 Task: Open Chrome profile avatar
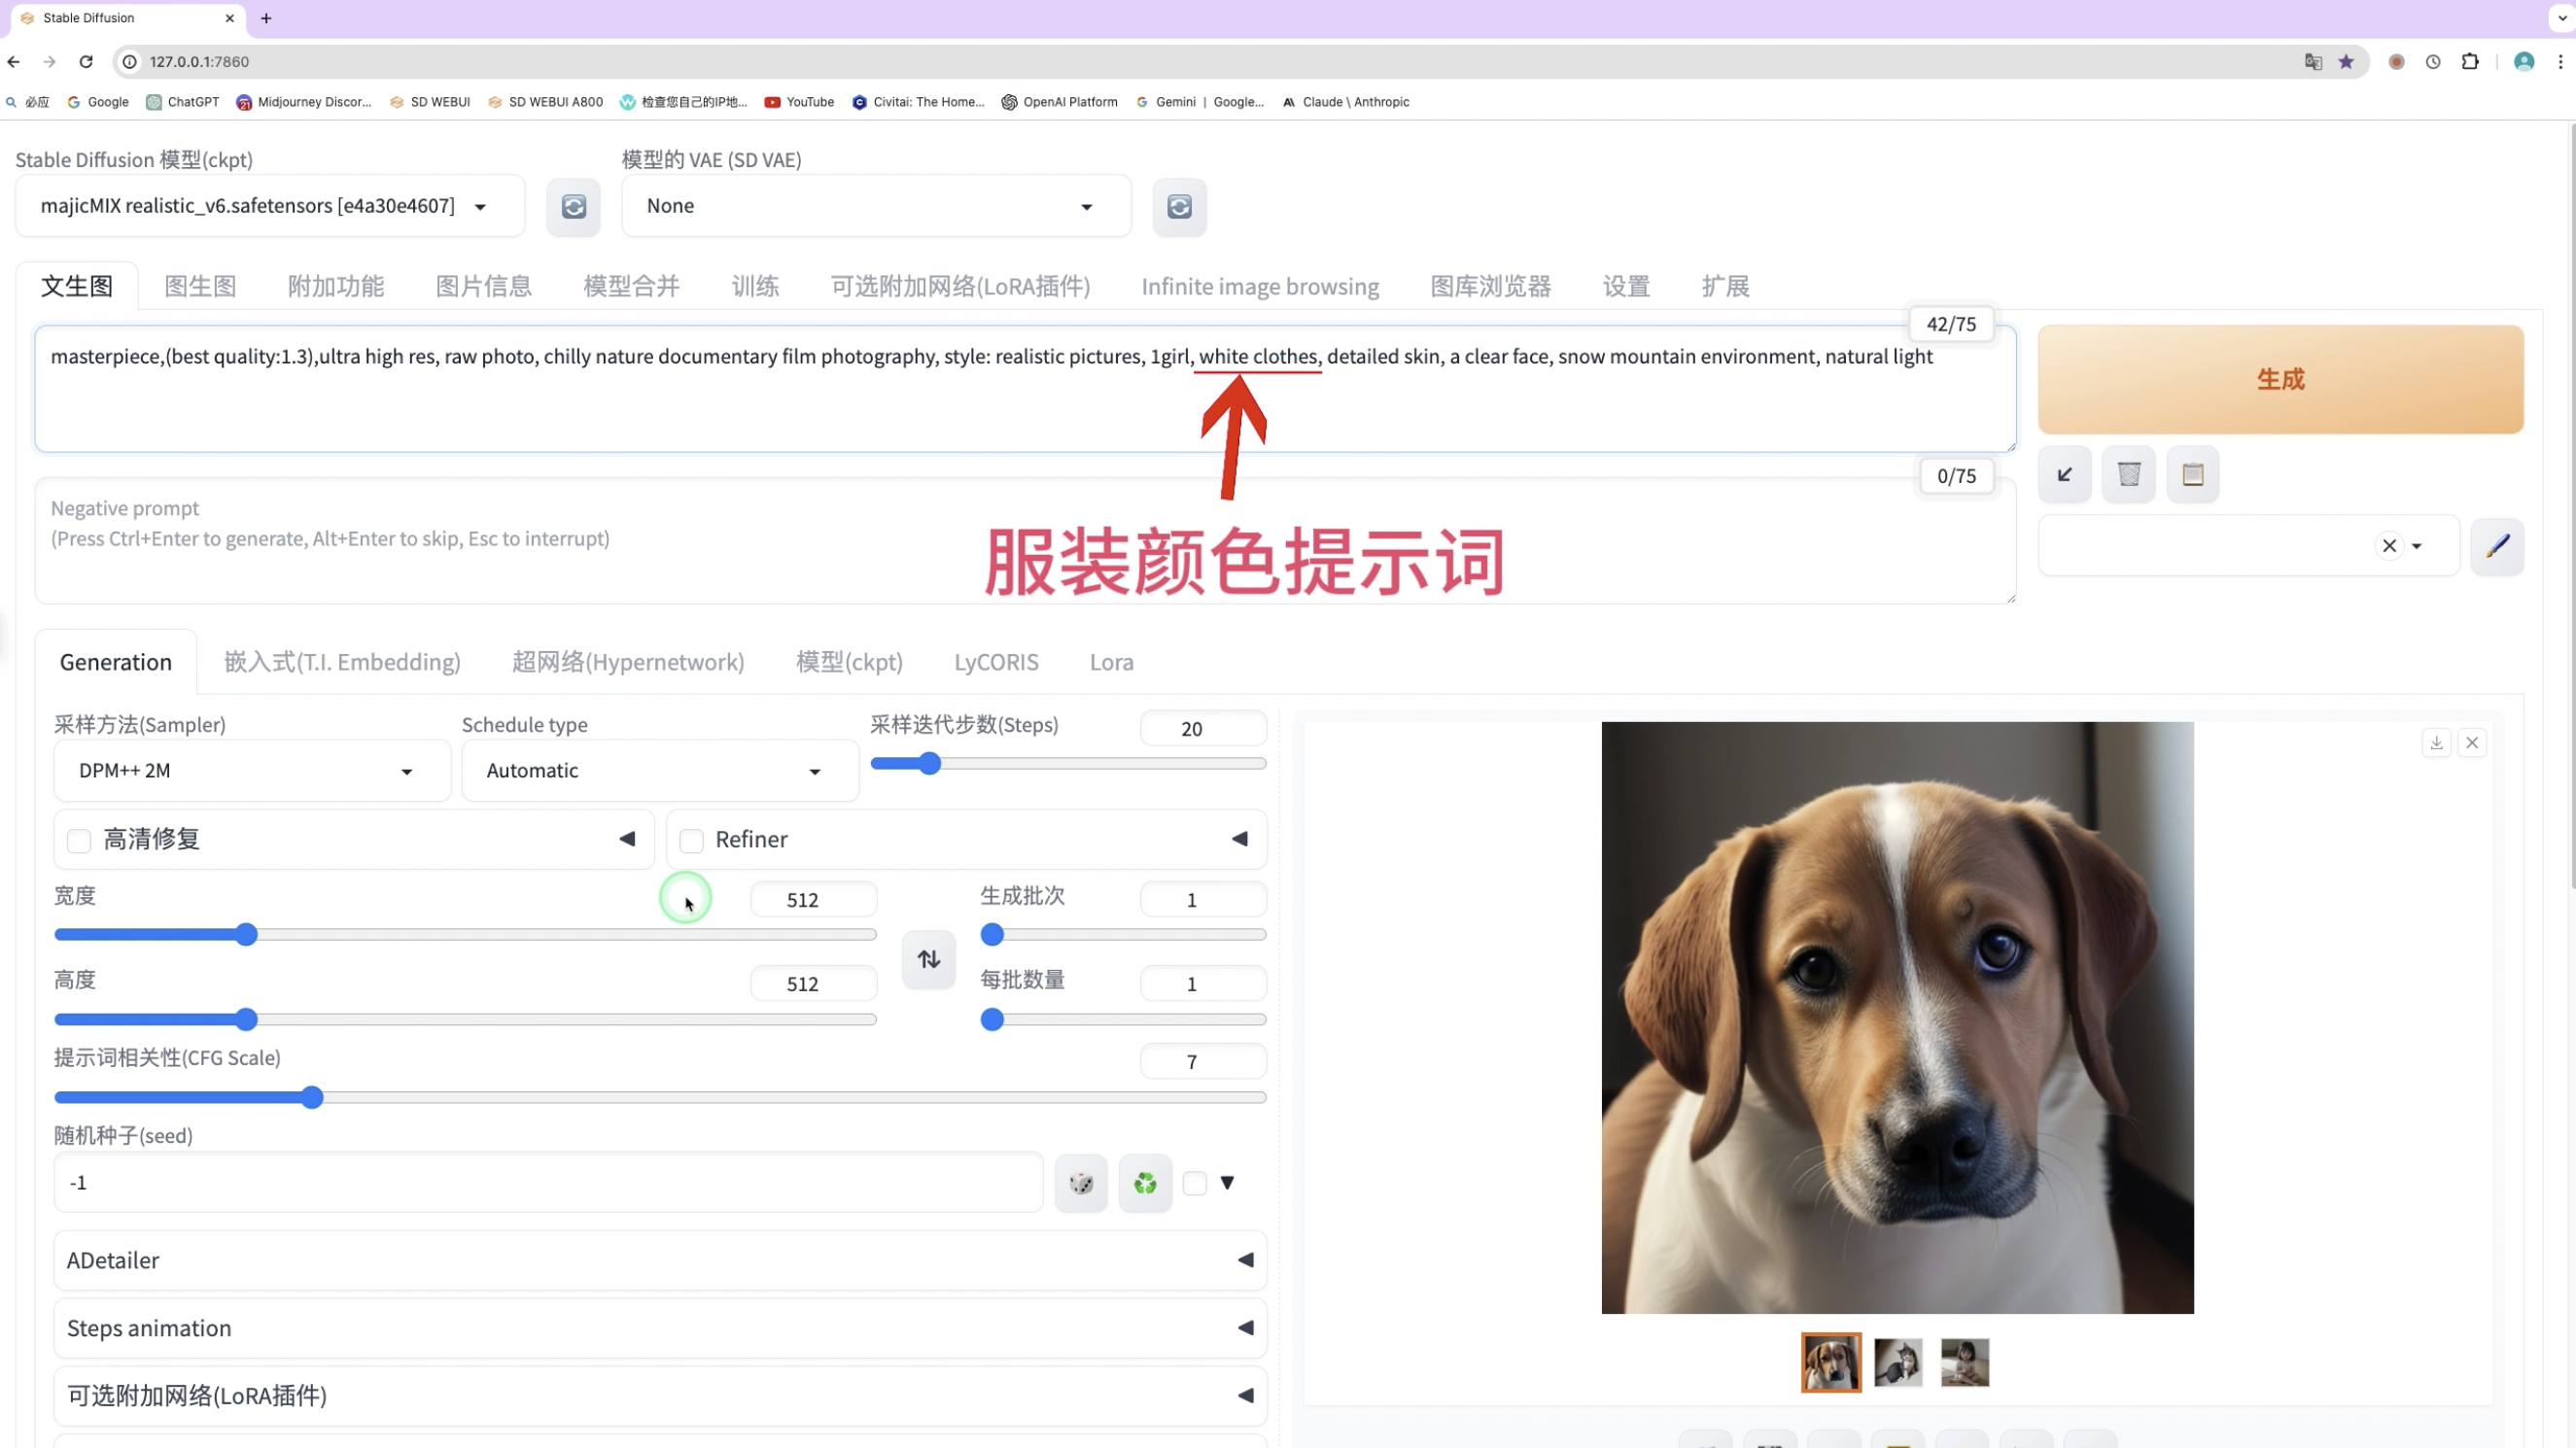point(2524,62)
